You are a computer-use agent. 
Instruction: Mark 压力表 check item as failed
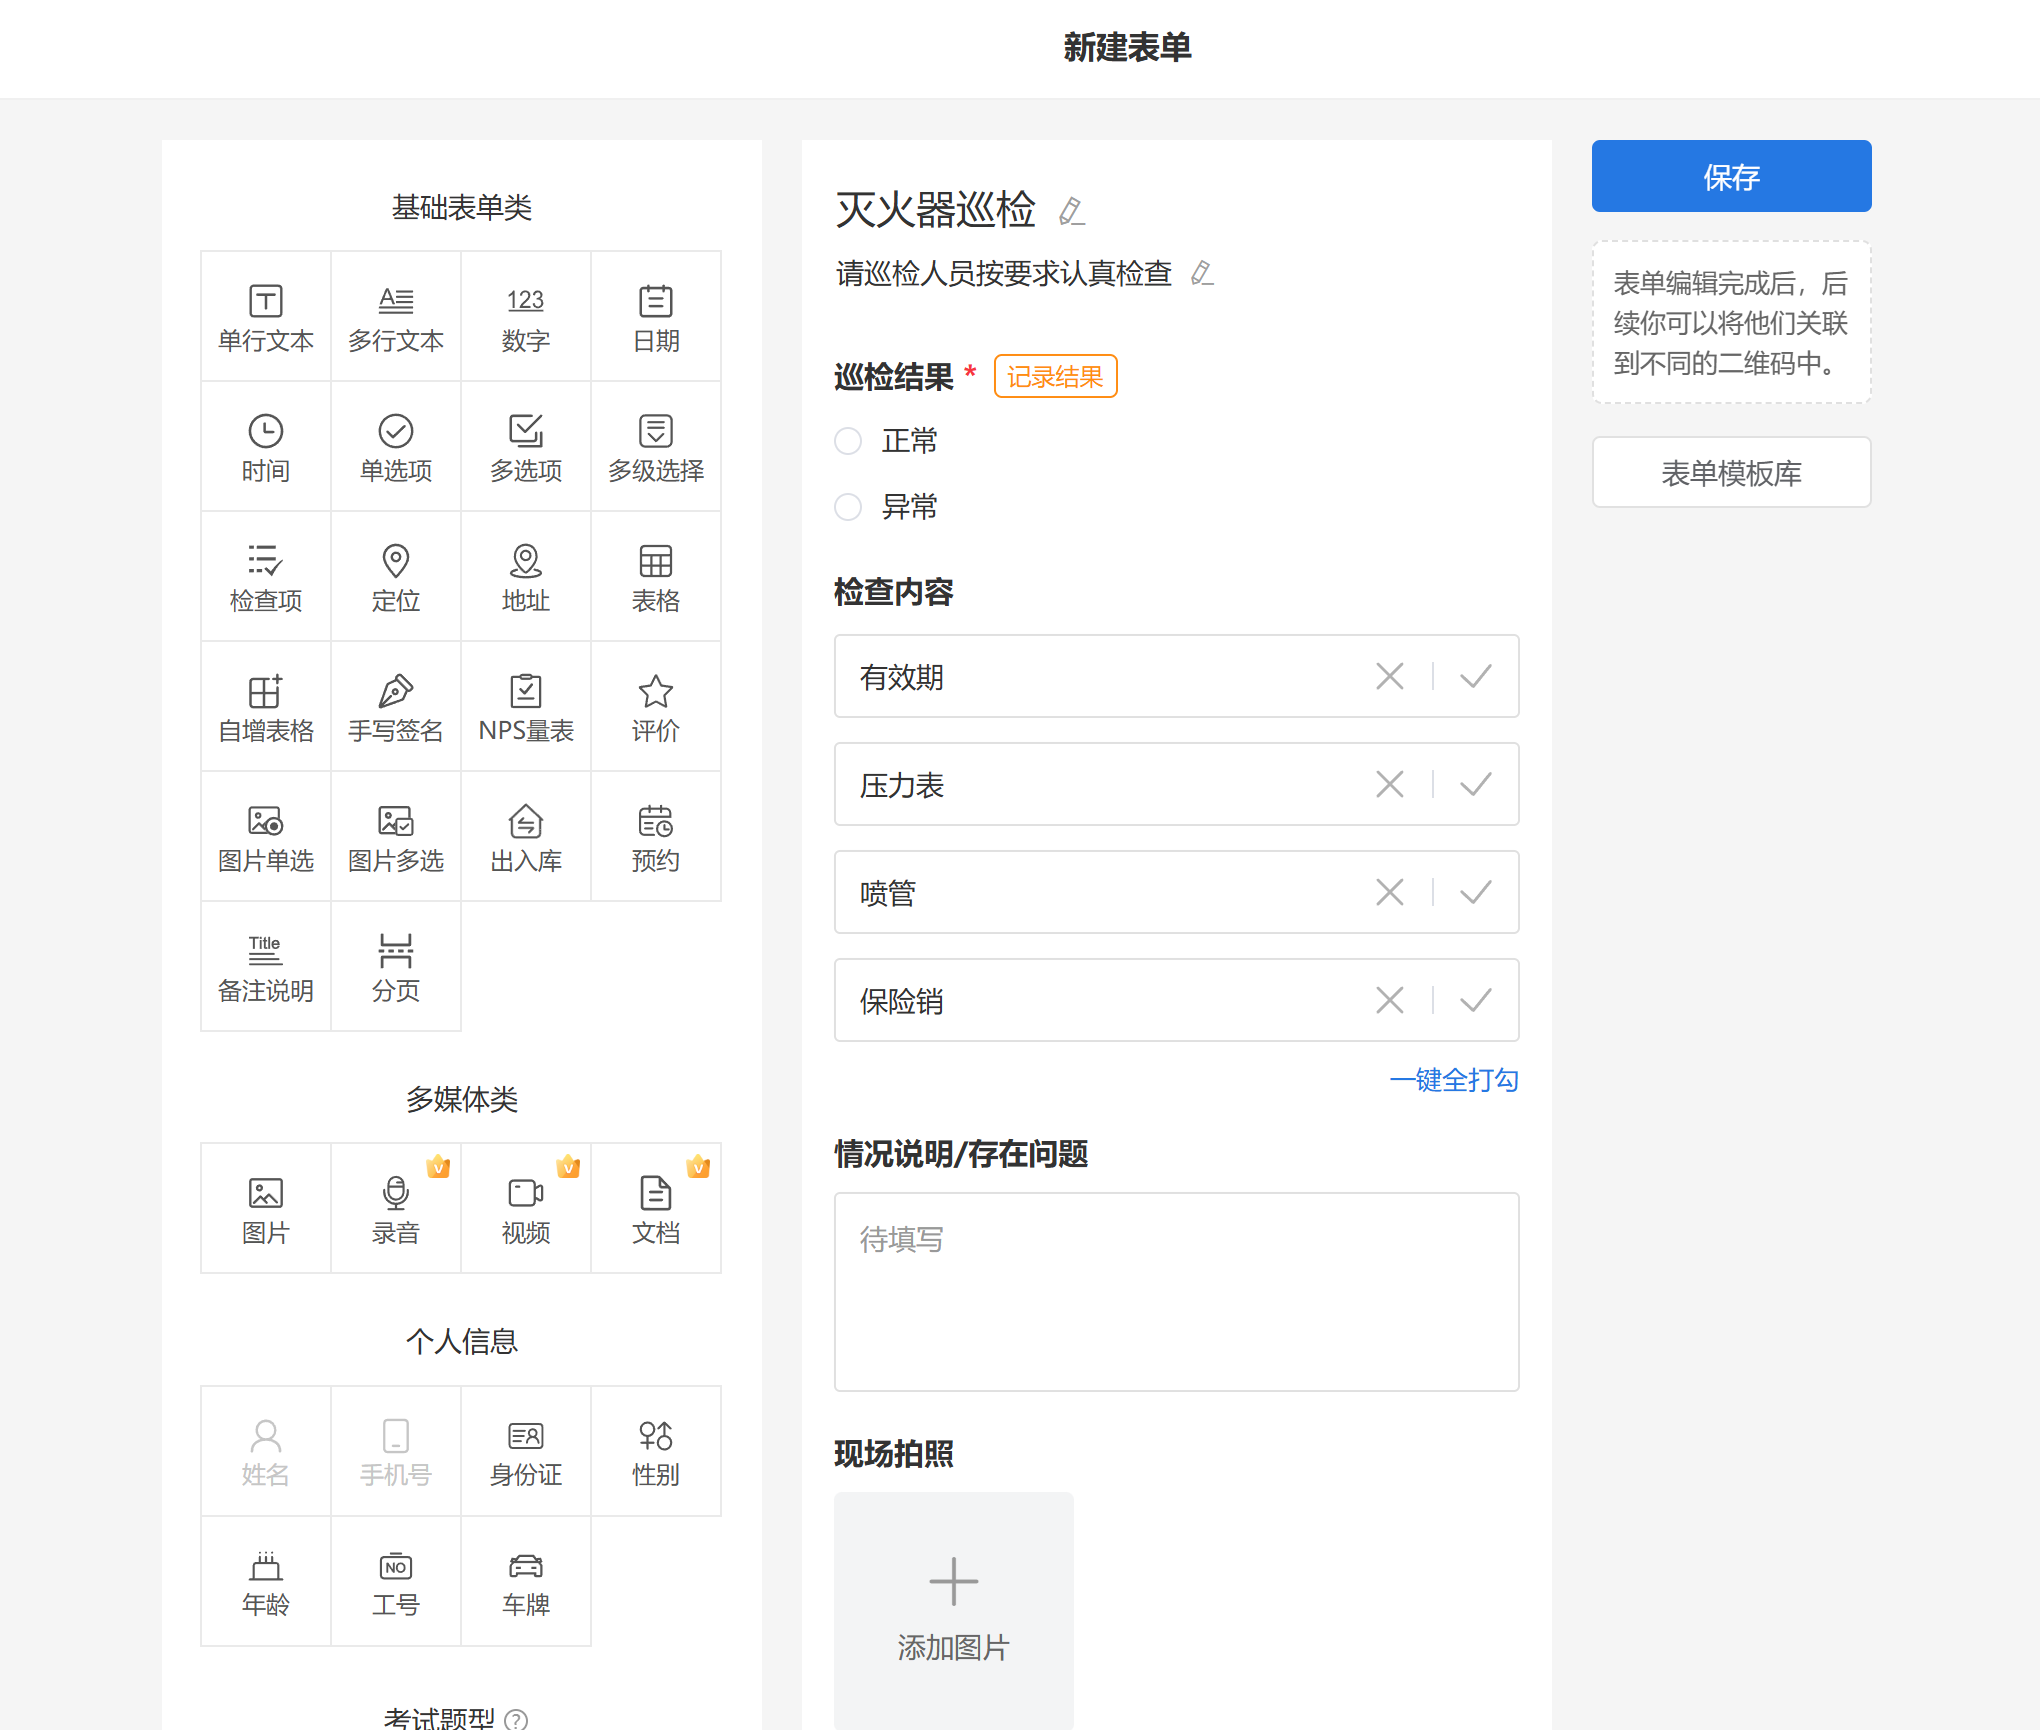coord(1389,785)
